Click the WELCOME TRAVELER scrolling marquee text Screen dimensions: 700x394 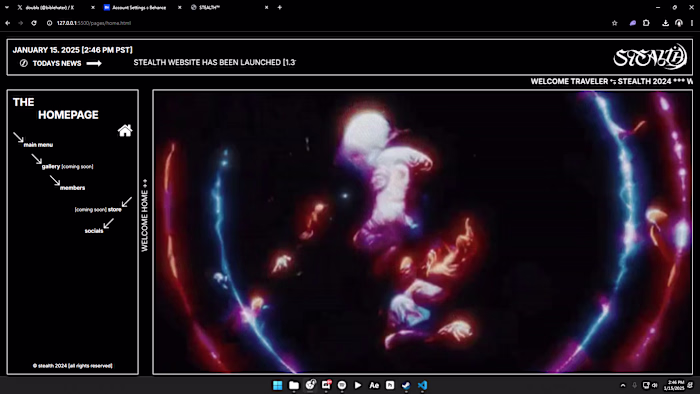click(611, 81)
